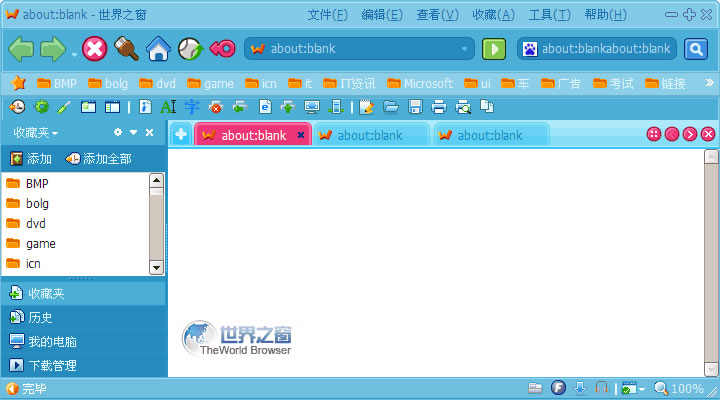Close the active about:blank tab
This screenshot has height=400, width=720.
tap(301, 135)
